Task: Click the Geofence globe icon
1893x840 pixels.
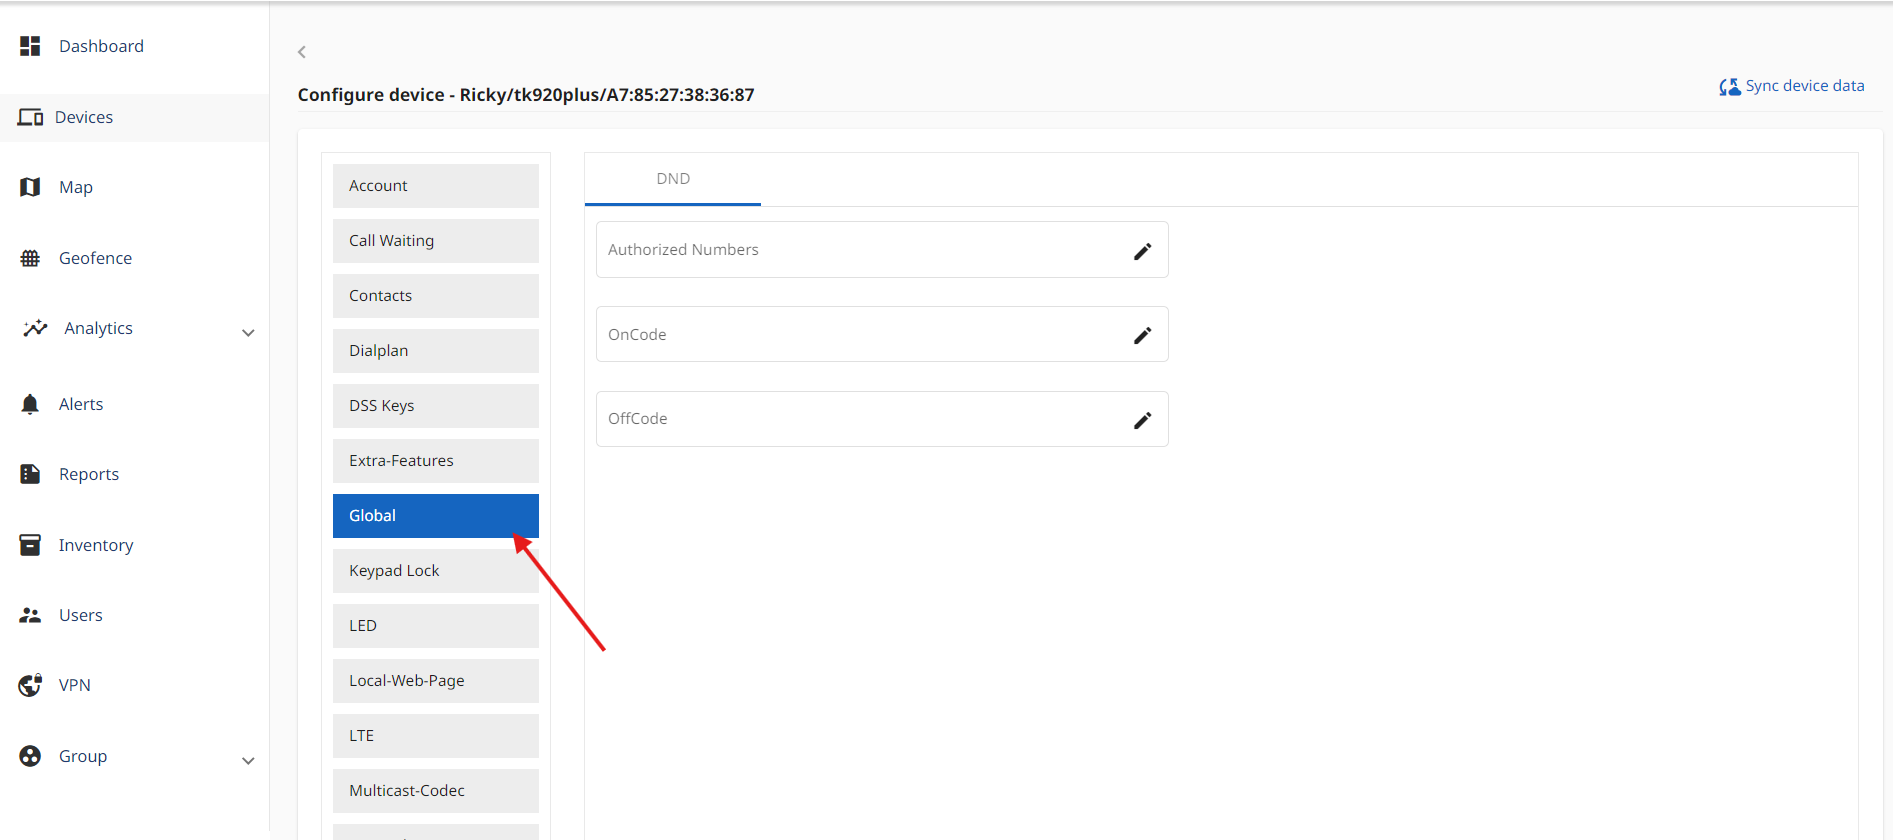Action: [x=30, y=258]
